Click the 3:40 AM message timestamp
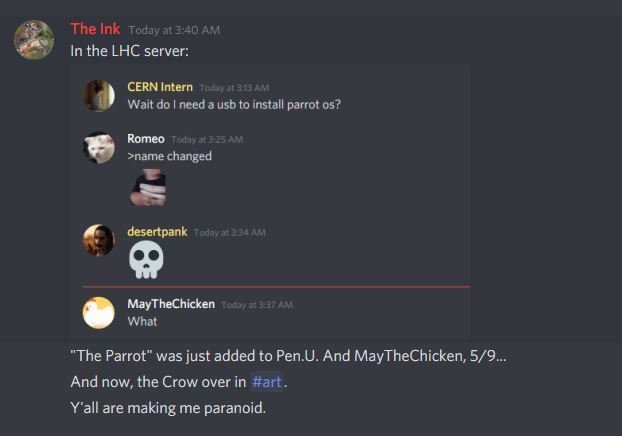This screenshot has height=436, width=622. point(174,30)
